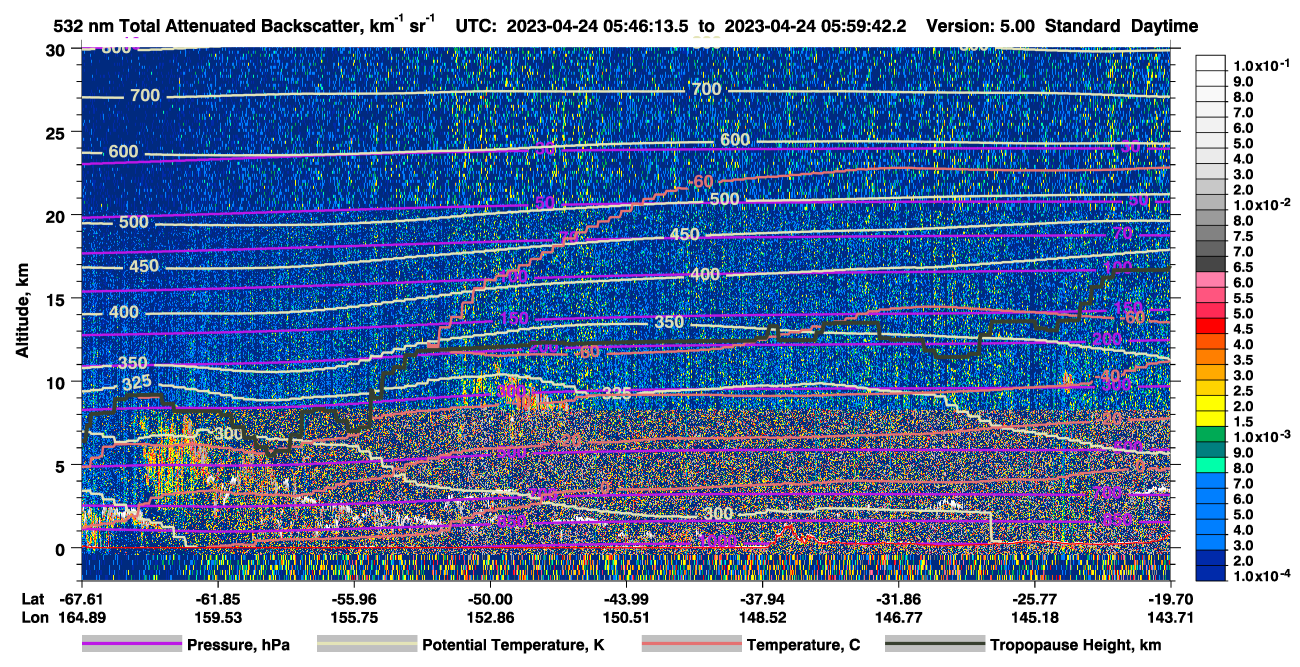Click the color bar bottom label 1.0x10-4
The height and width of the screenshot is (667, 1300).
tap(1260, 575)
